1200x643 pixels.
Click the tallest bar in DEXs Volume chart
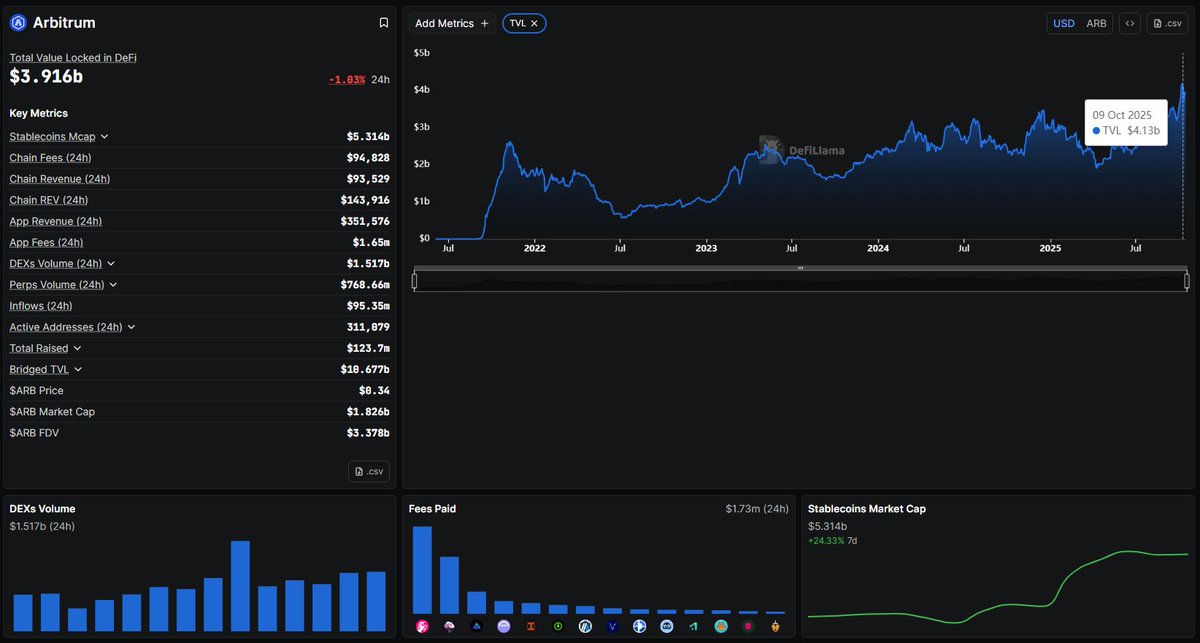click(240, 585)
